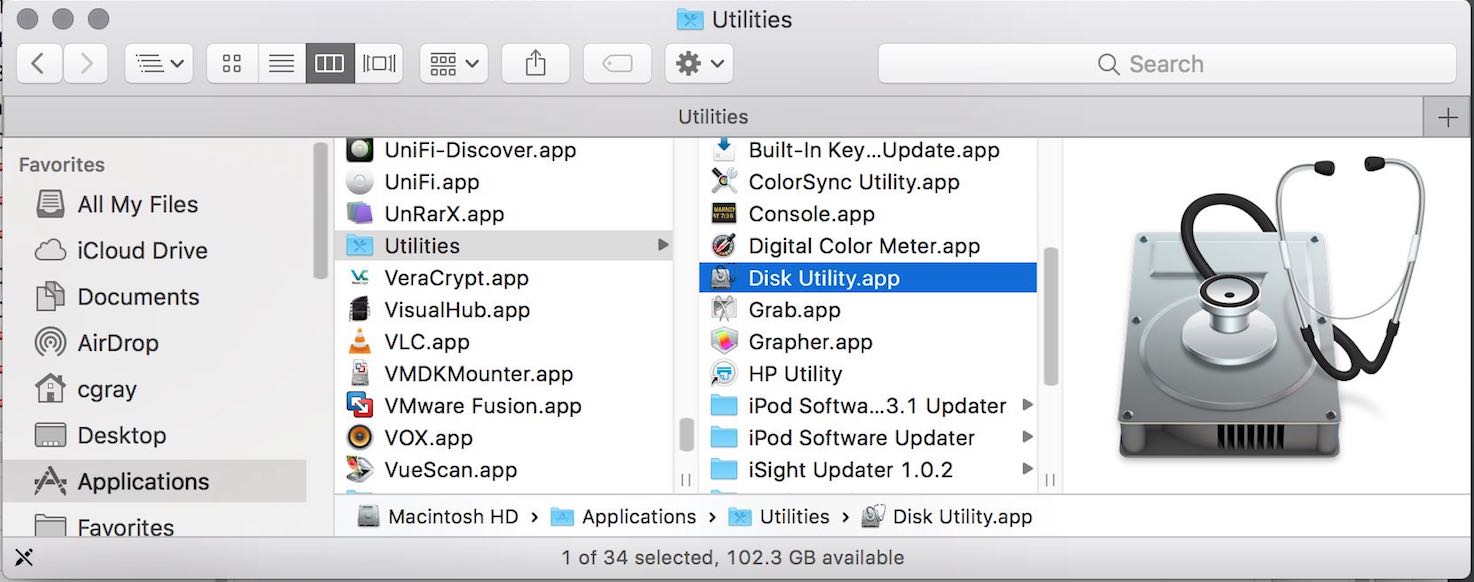The width and height of the screenshot is (1474, 582).
Task: Click the HP Utility icon
Action: (723, 374)
